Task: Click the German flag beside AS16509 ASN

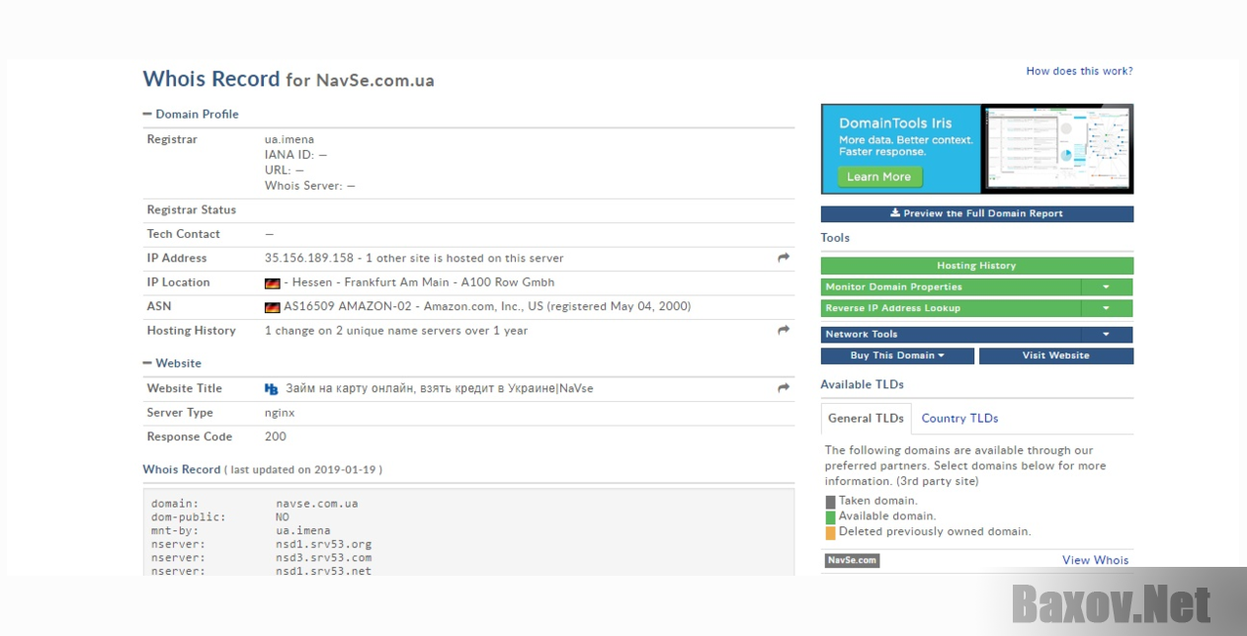Action: click(x=272, y=307)
